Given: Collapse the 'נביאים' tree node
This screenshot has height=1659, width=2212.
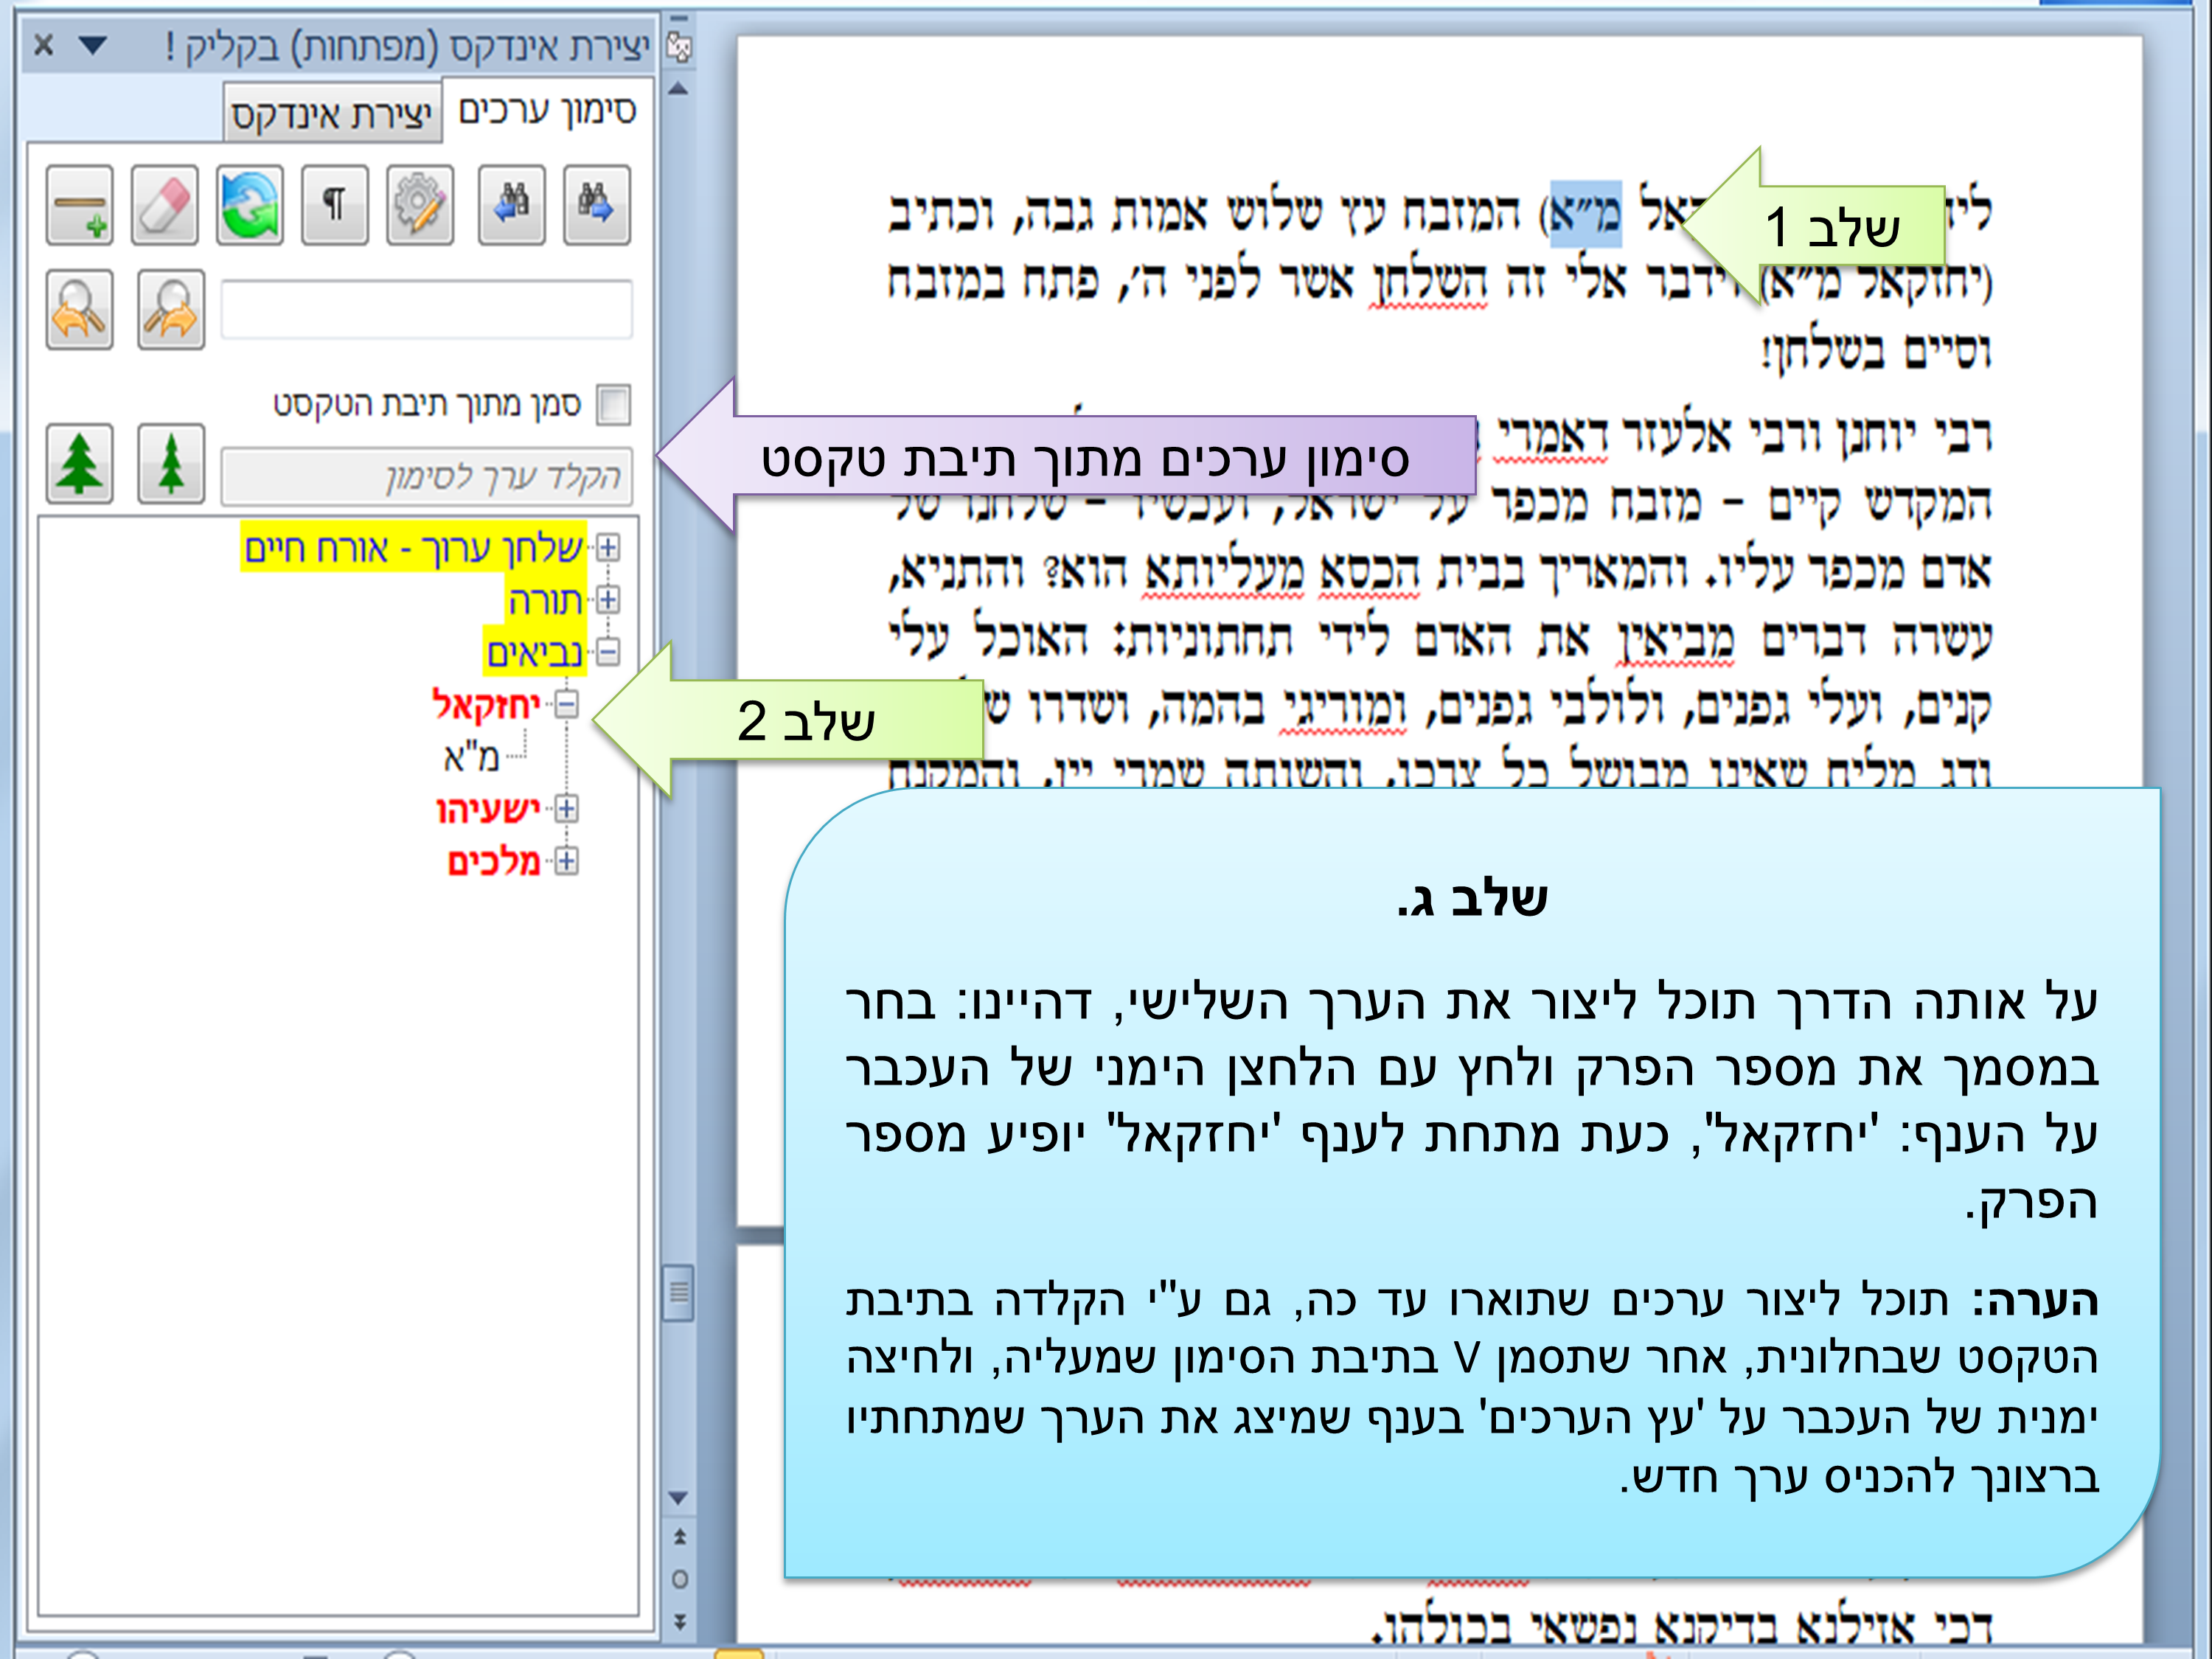Looking at the screenshot, I should (x=607, y=651).
